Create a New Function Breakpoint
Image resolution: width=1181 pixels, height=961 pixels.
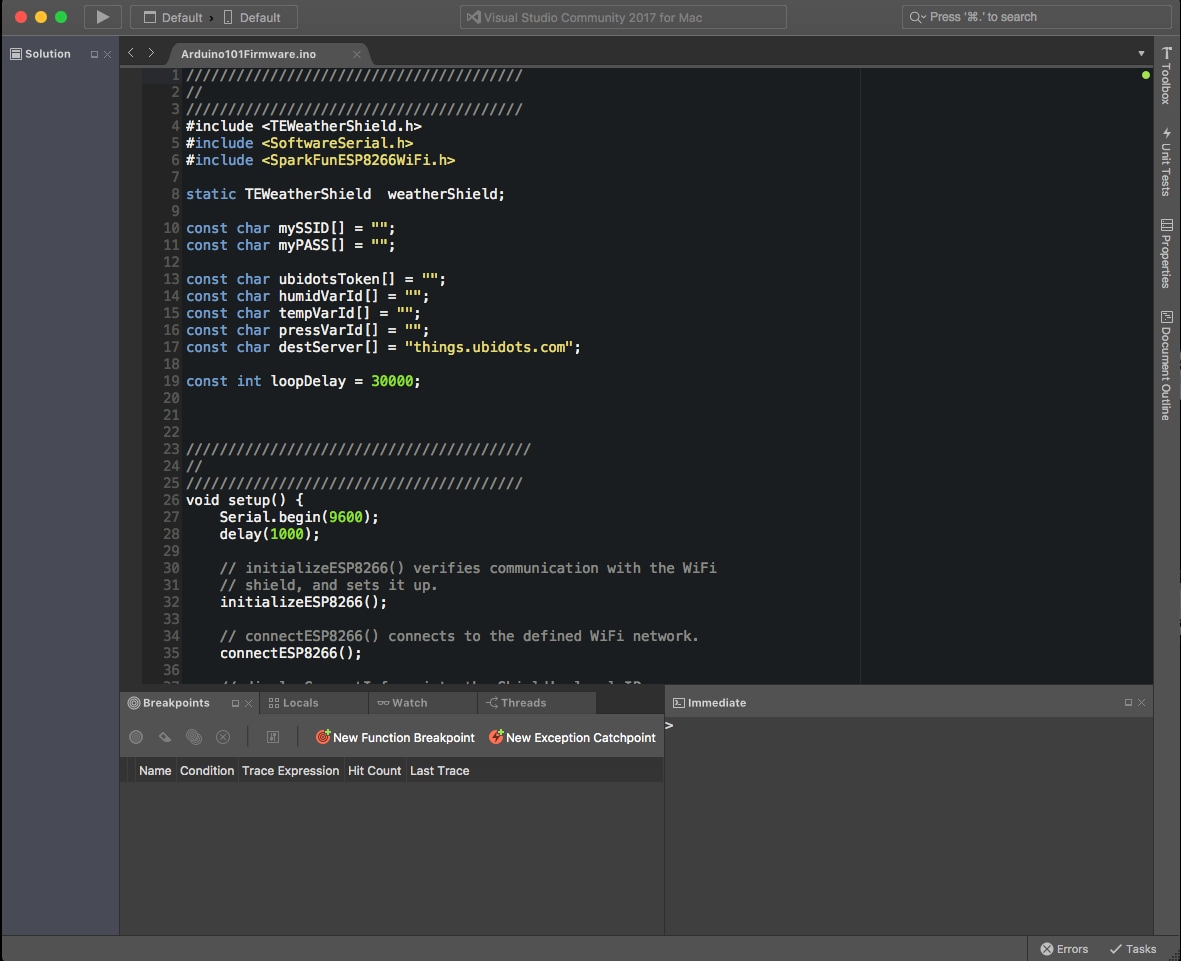coord(395,737)
